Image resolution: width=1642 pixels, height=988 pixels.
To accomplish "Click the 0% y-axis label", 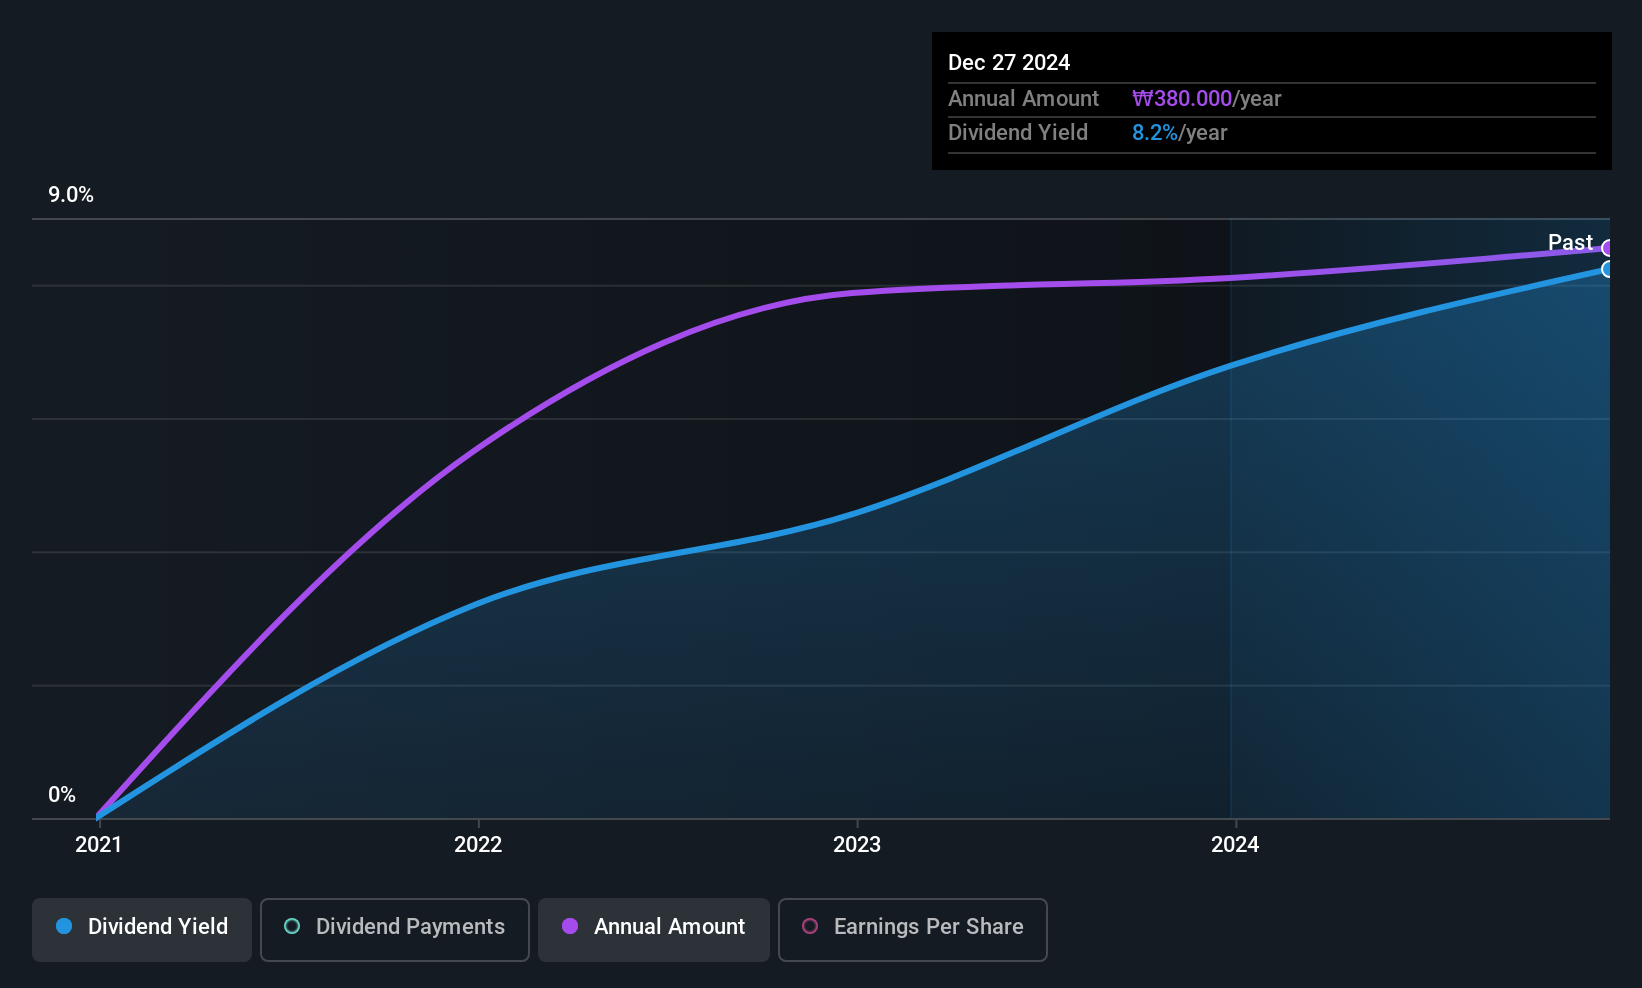I will [x=62, y=795].
